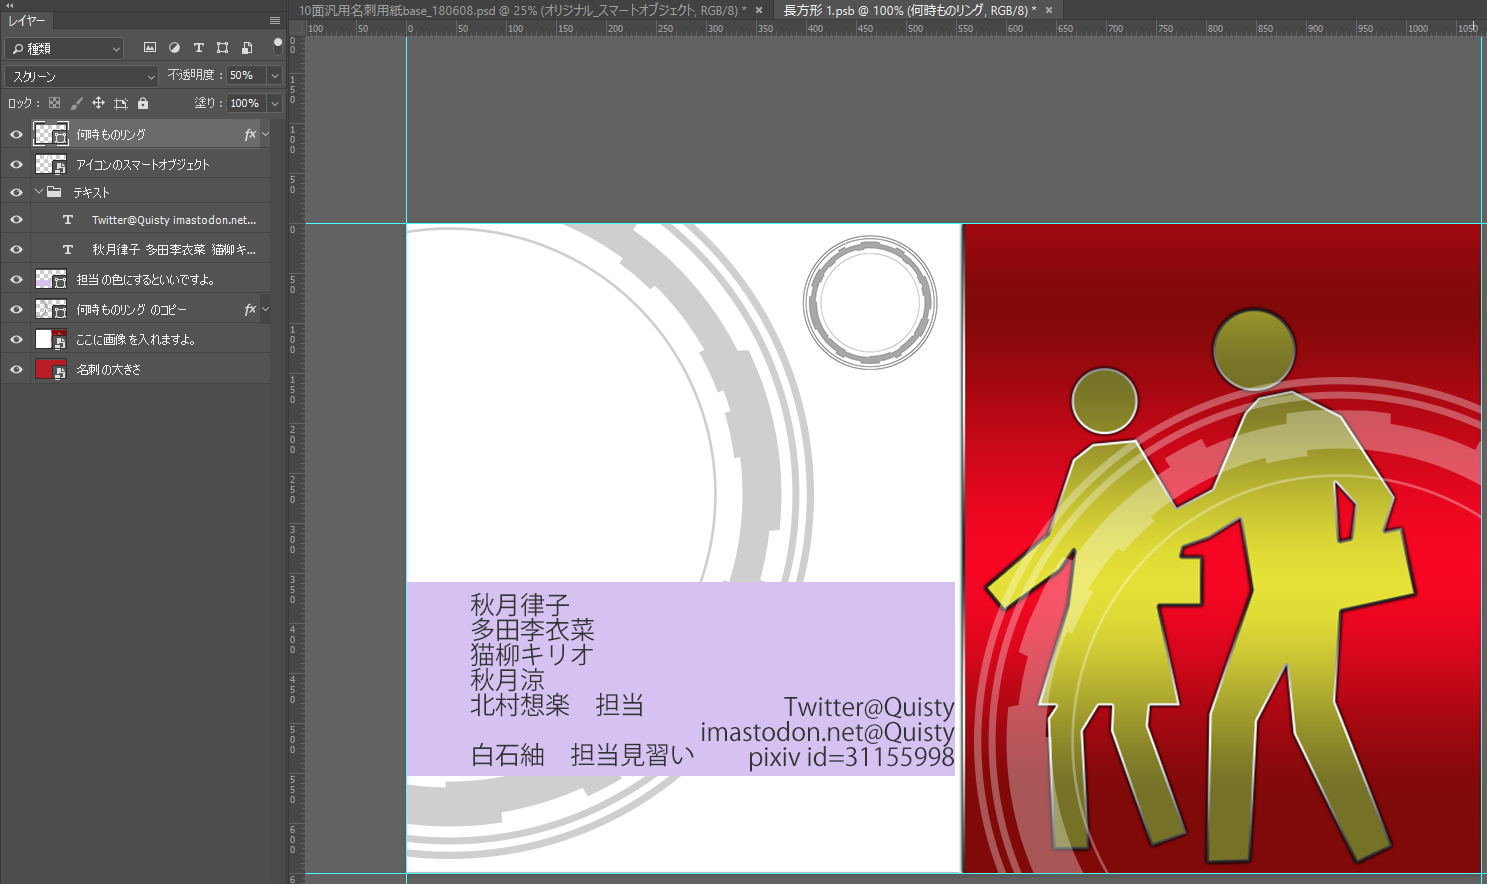1487x884 pixels.
Task: Hide the 名刺の大きさ layer
Action: point(16,370)
